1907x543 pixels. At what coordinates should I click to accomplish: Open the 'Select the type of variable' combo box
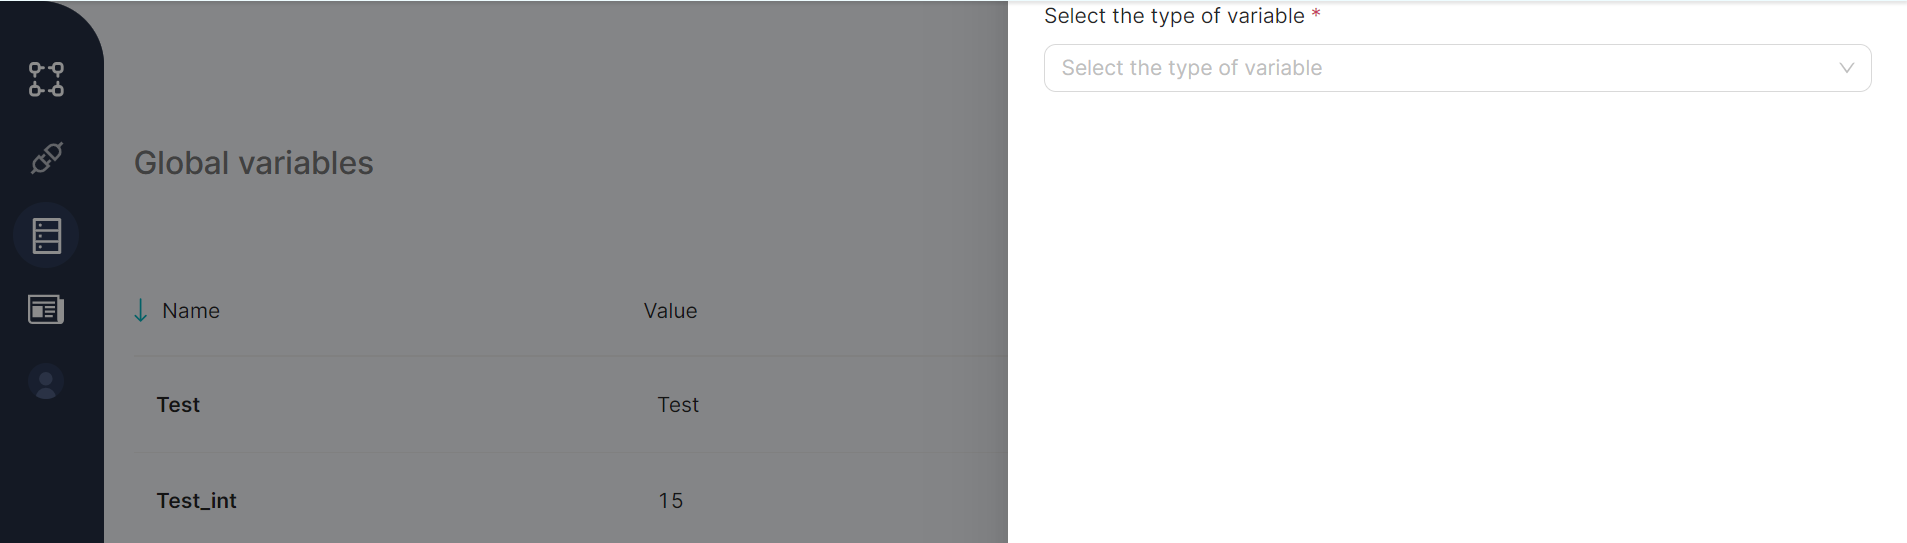(x=1440, y=68)
